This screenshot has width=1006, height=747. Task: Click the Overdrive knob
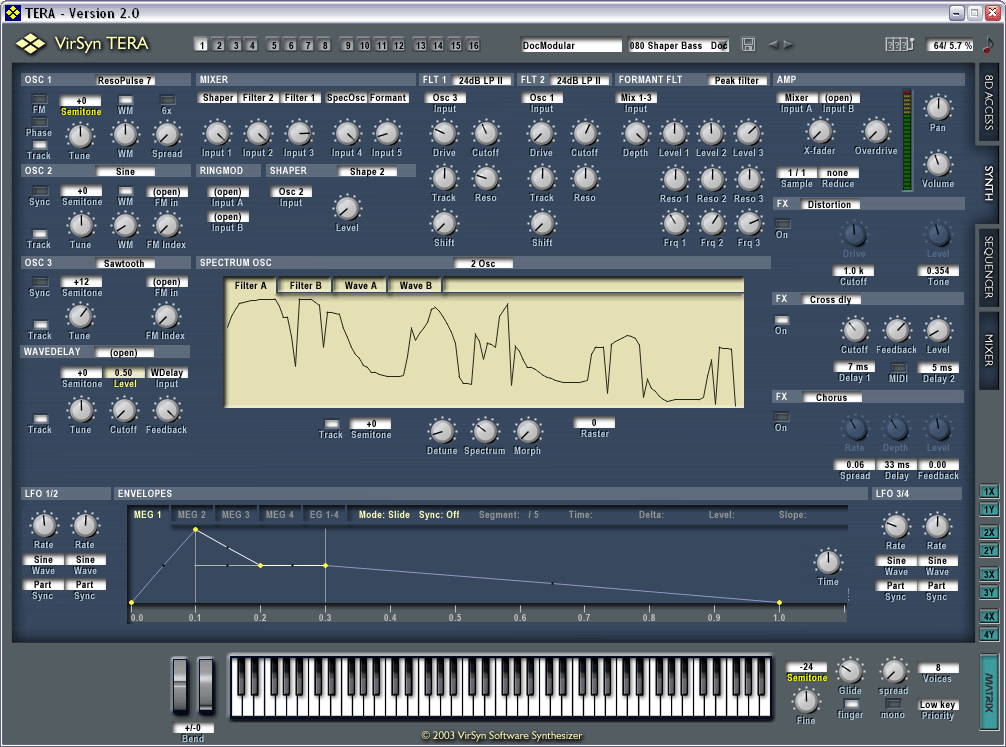click(876, 132)
